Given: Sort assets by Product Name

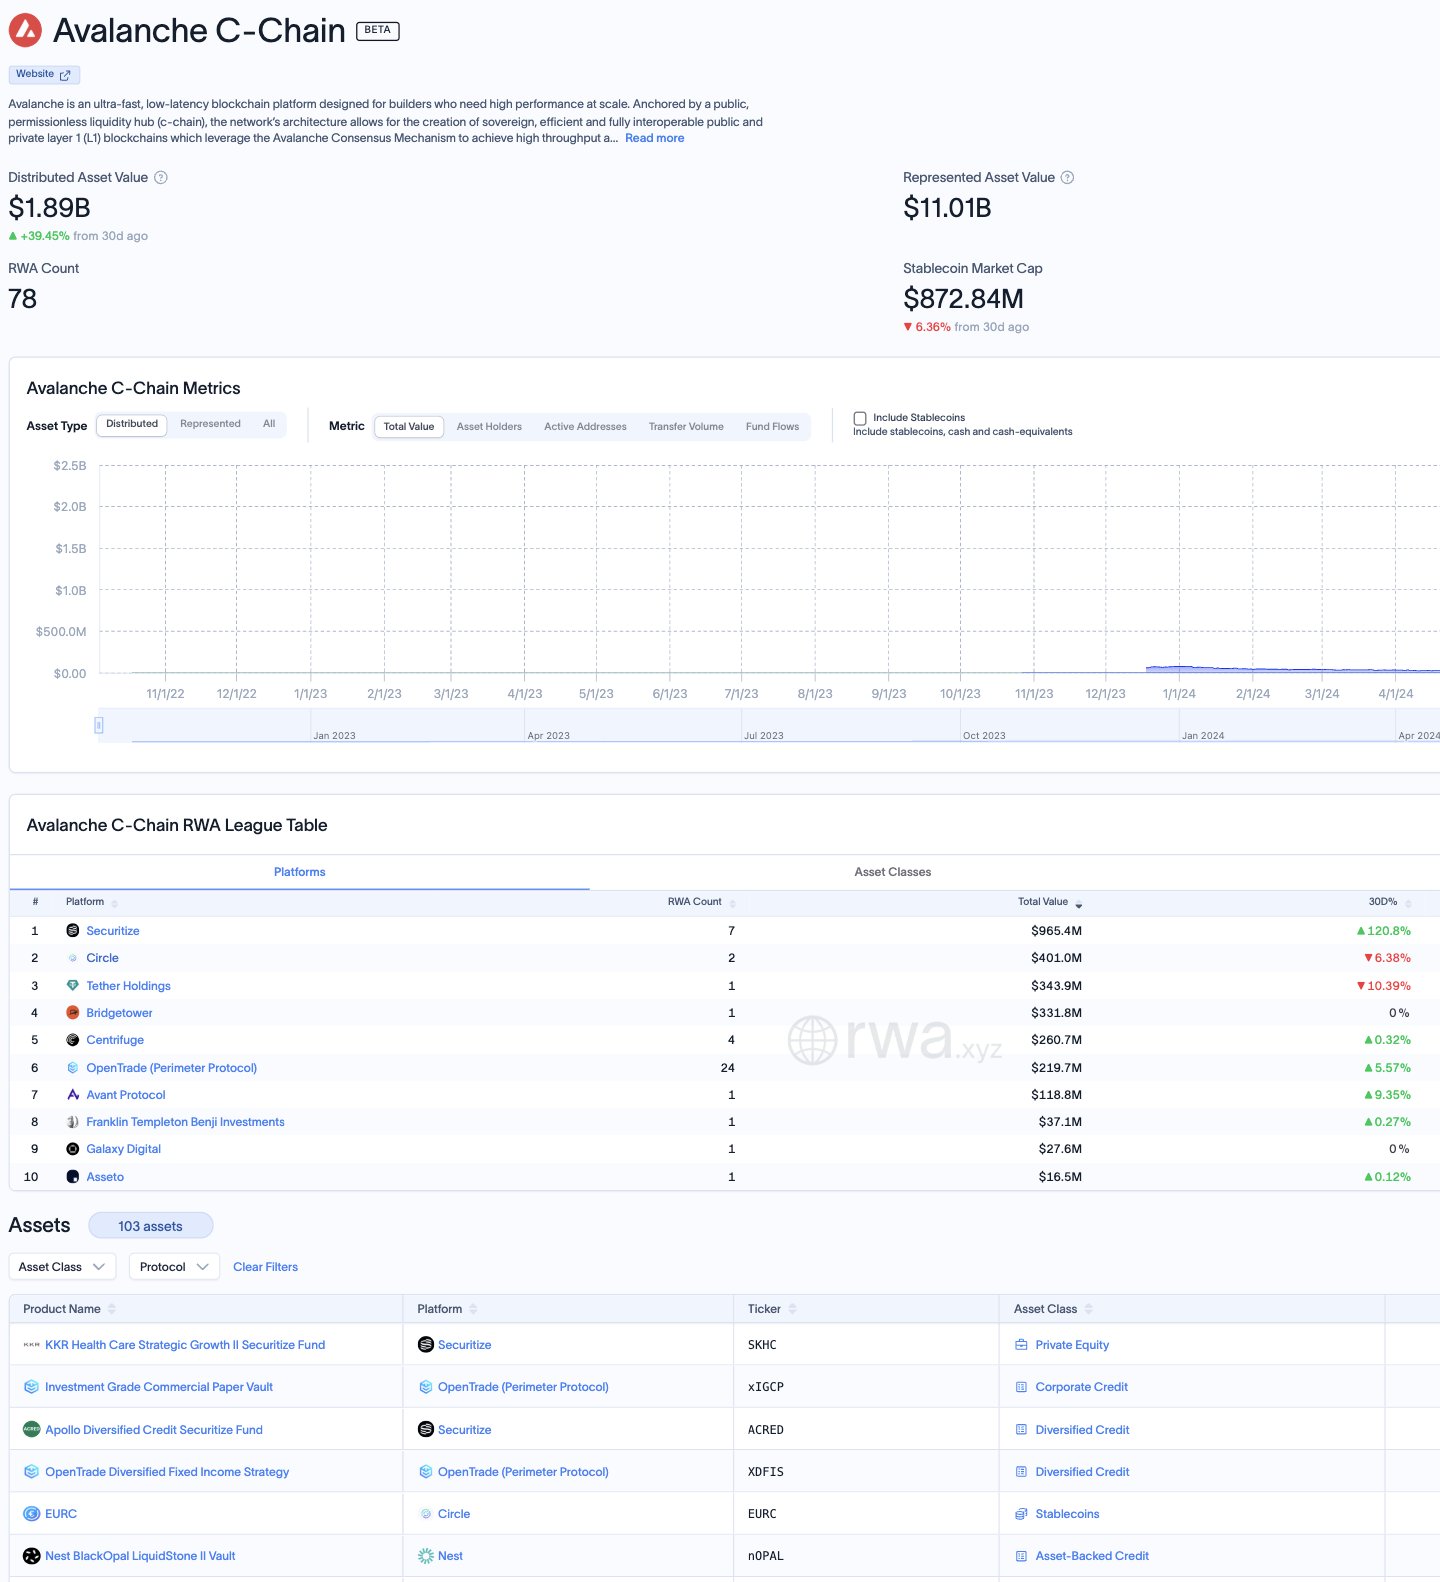Looking at the screenshot, I should click(69, 1309).
